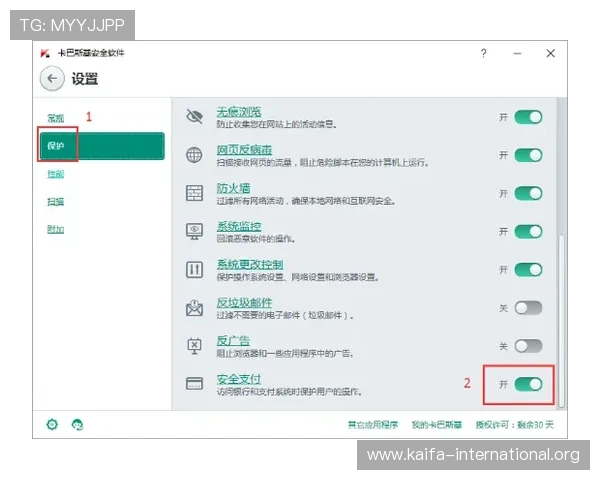Click the 反广告 blocked banner icon

coord(194,346)
